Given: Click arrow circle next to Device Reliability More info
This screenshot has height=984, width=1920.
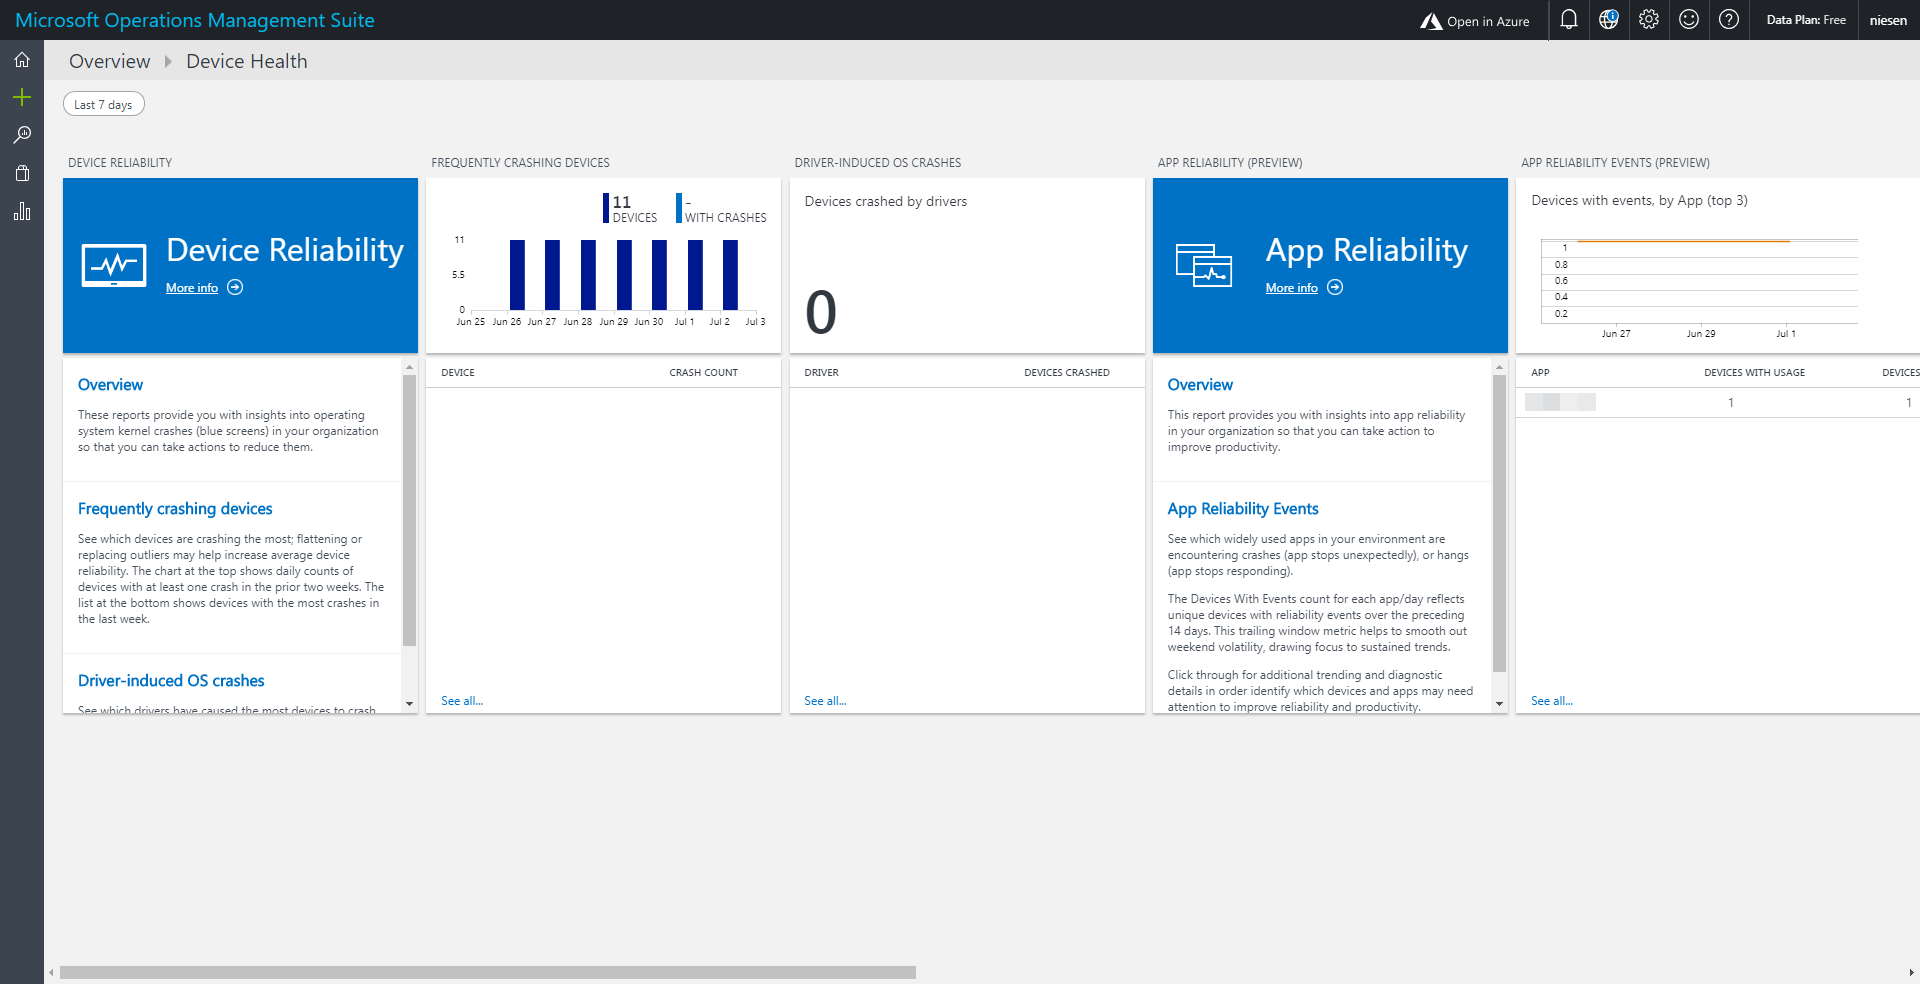Looking at the screenshot, I should tap(235, 287).
